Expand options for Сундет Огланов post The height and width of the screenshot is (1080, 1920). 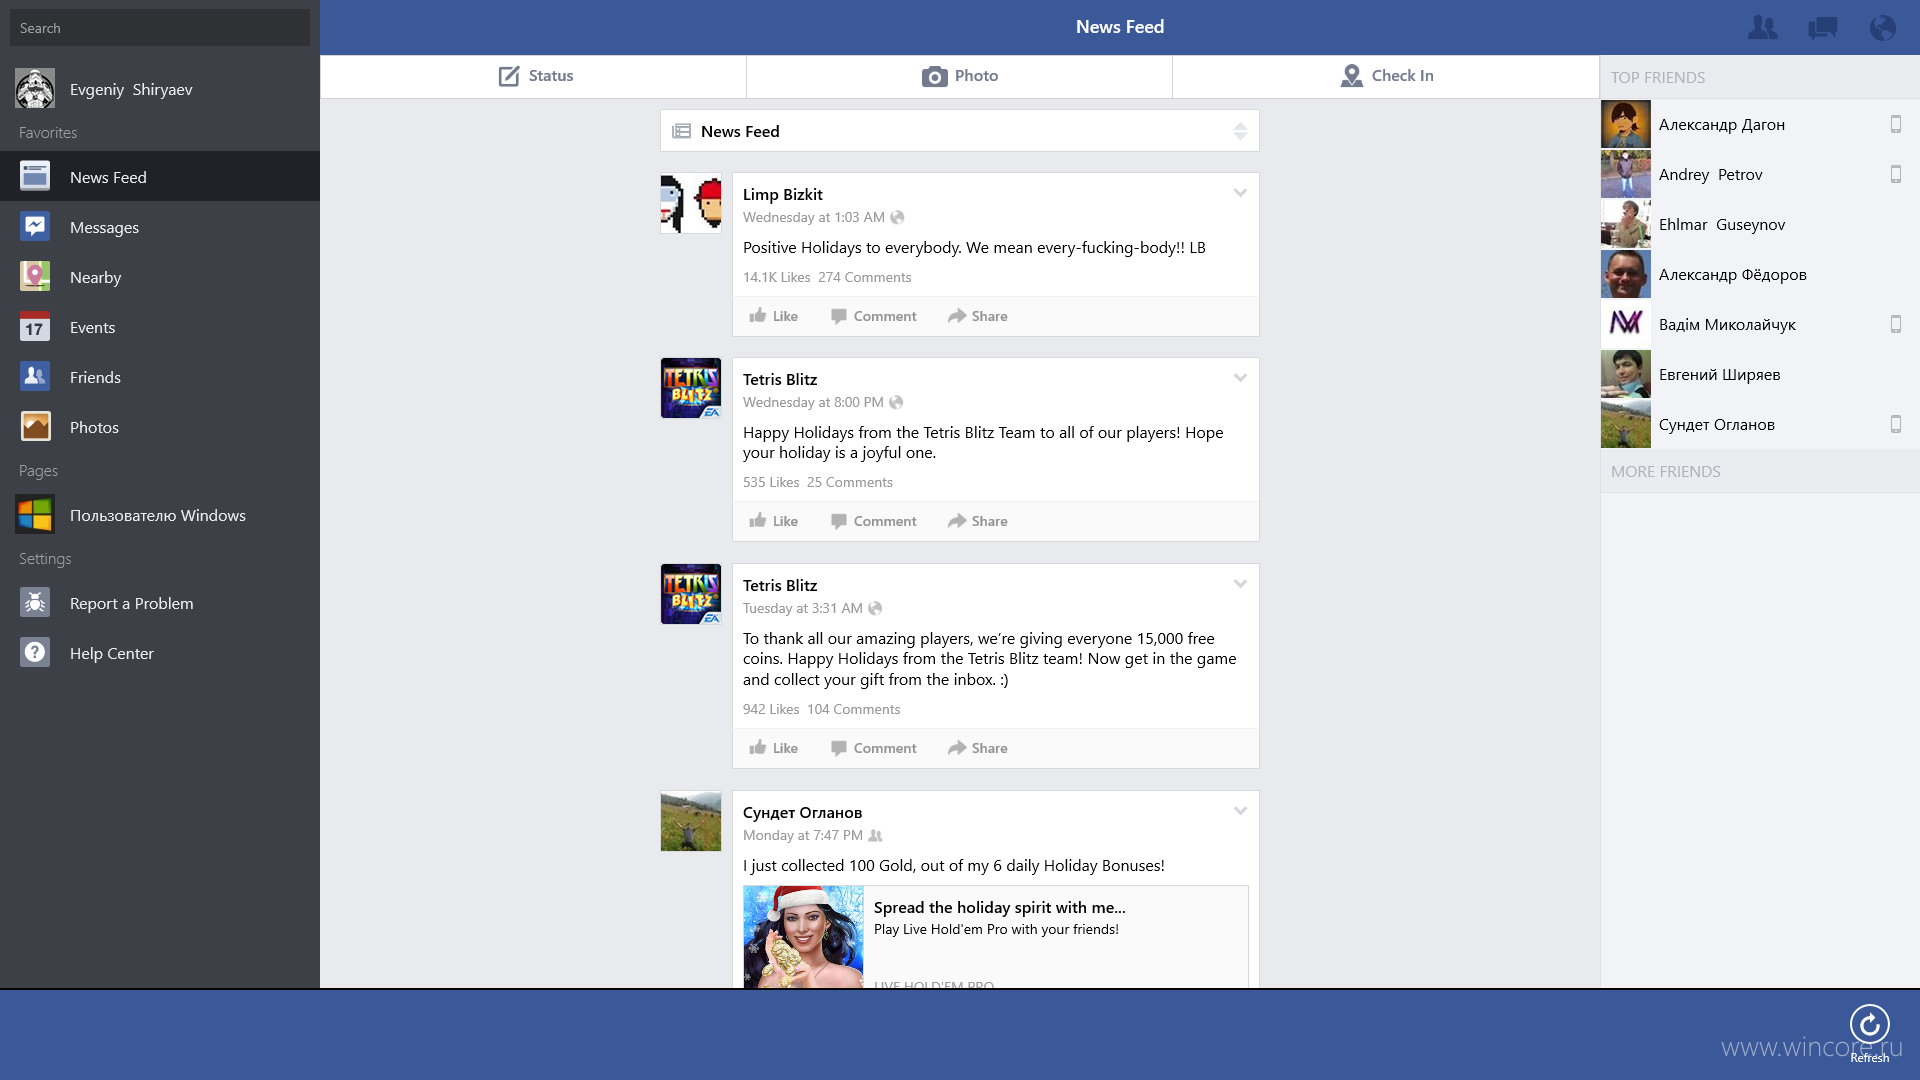click(1240, 811)
